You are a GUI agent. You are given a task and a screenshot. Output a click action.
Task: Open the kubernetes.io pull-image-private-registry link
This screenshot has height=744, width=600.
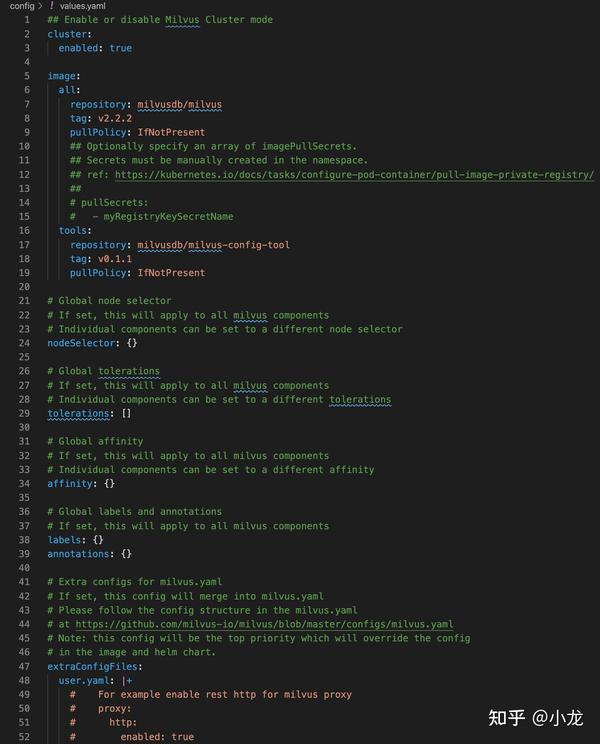coord(354,174)
